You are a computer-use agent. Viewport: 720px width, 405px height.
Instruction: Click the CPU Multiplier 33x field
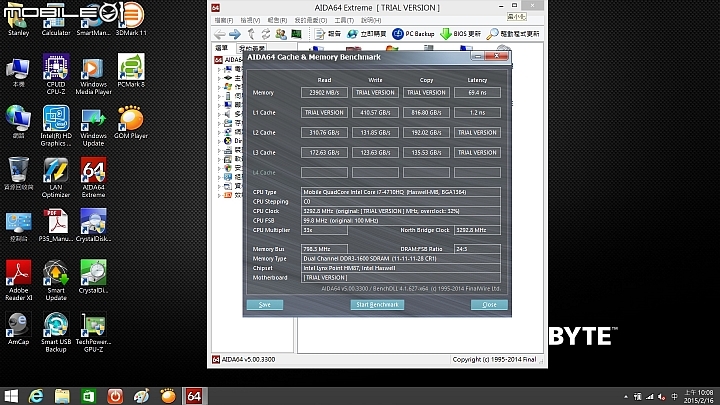click(x=324, y=230)
